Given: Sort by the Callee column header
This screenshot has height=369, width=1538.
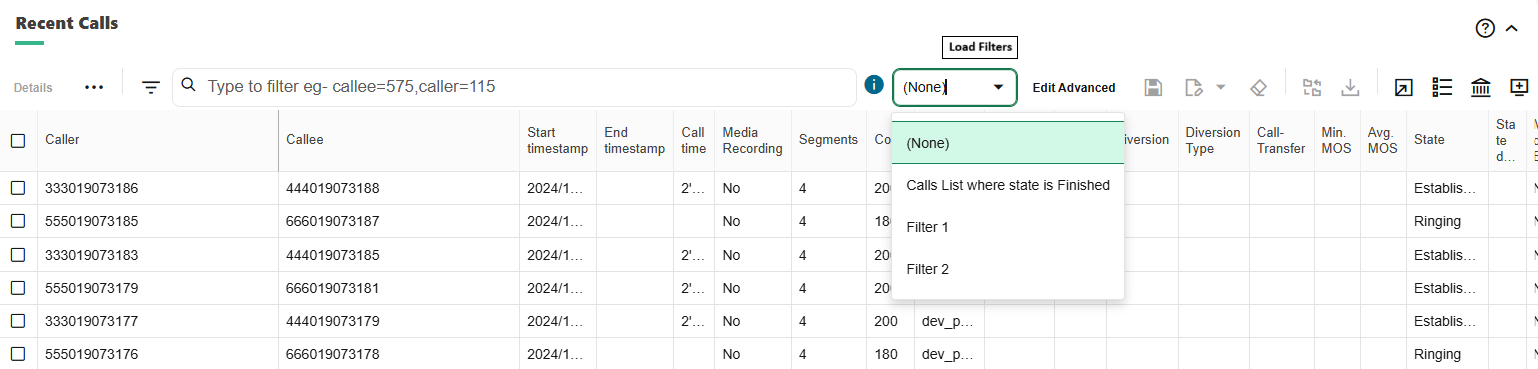Looking at the screenshot, I should tap(398, 140).
